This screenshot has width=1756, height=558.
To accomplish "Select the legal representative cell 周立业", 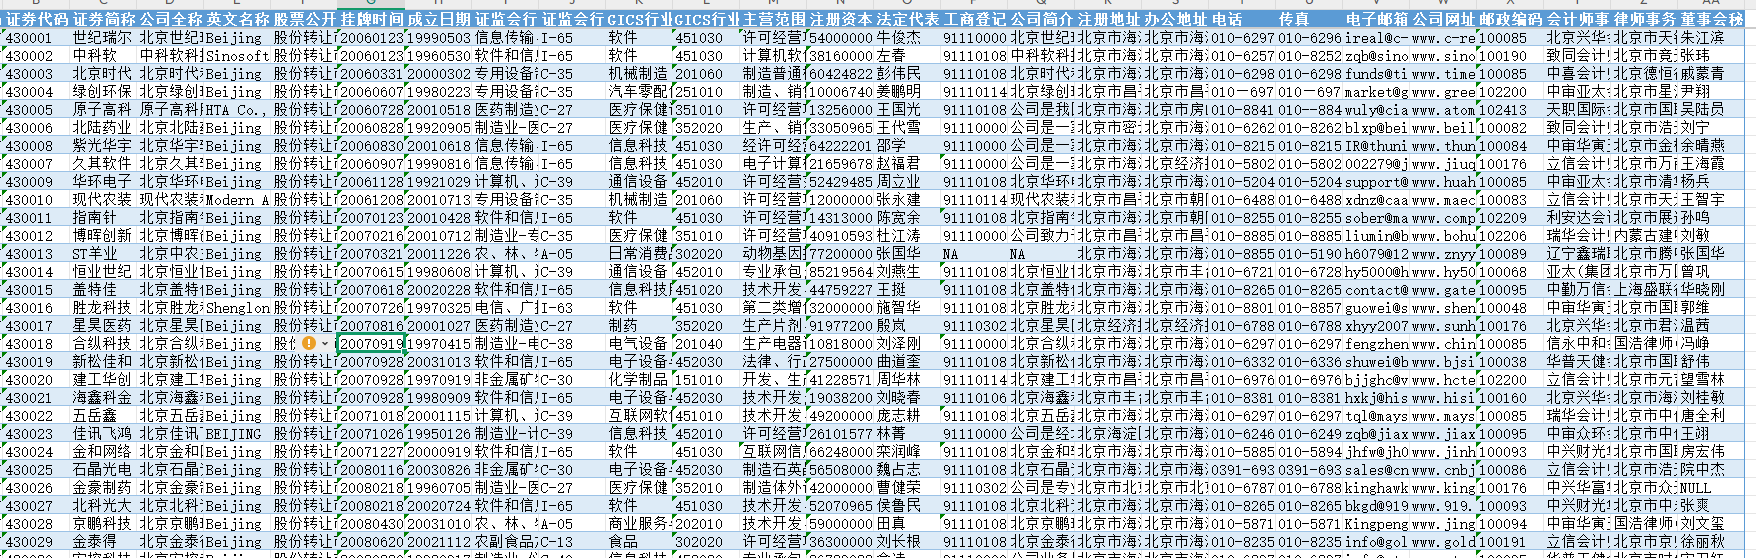I will click(x=908, y=181).
